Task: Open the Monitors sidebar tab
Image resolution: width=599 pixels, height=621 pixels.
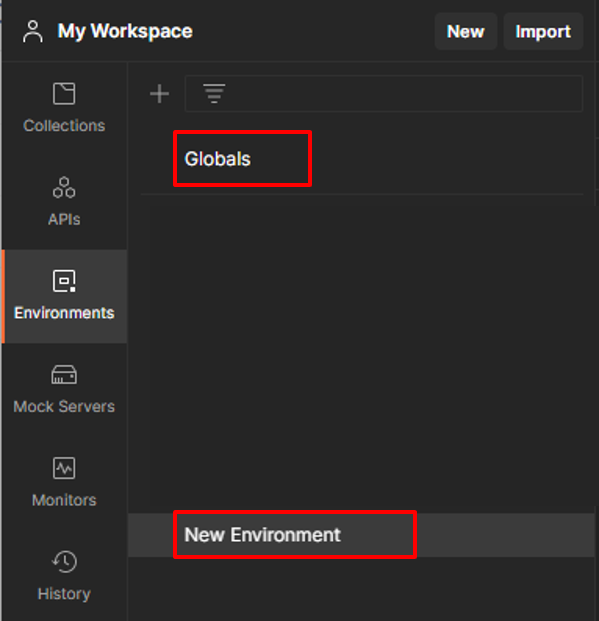Action: pos(64,483)
